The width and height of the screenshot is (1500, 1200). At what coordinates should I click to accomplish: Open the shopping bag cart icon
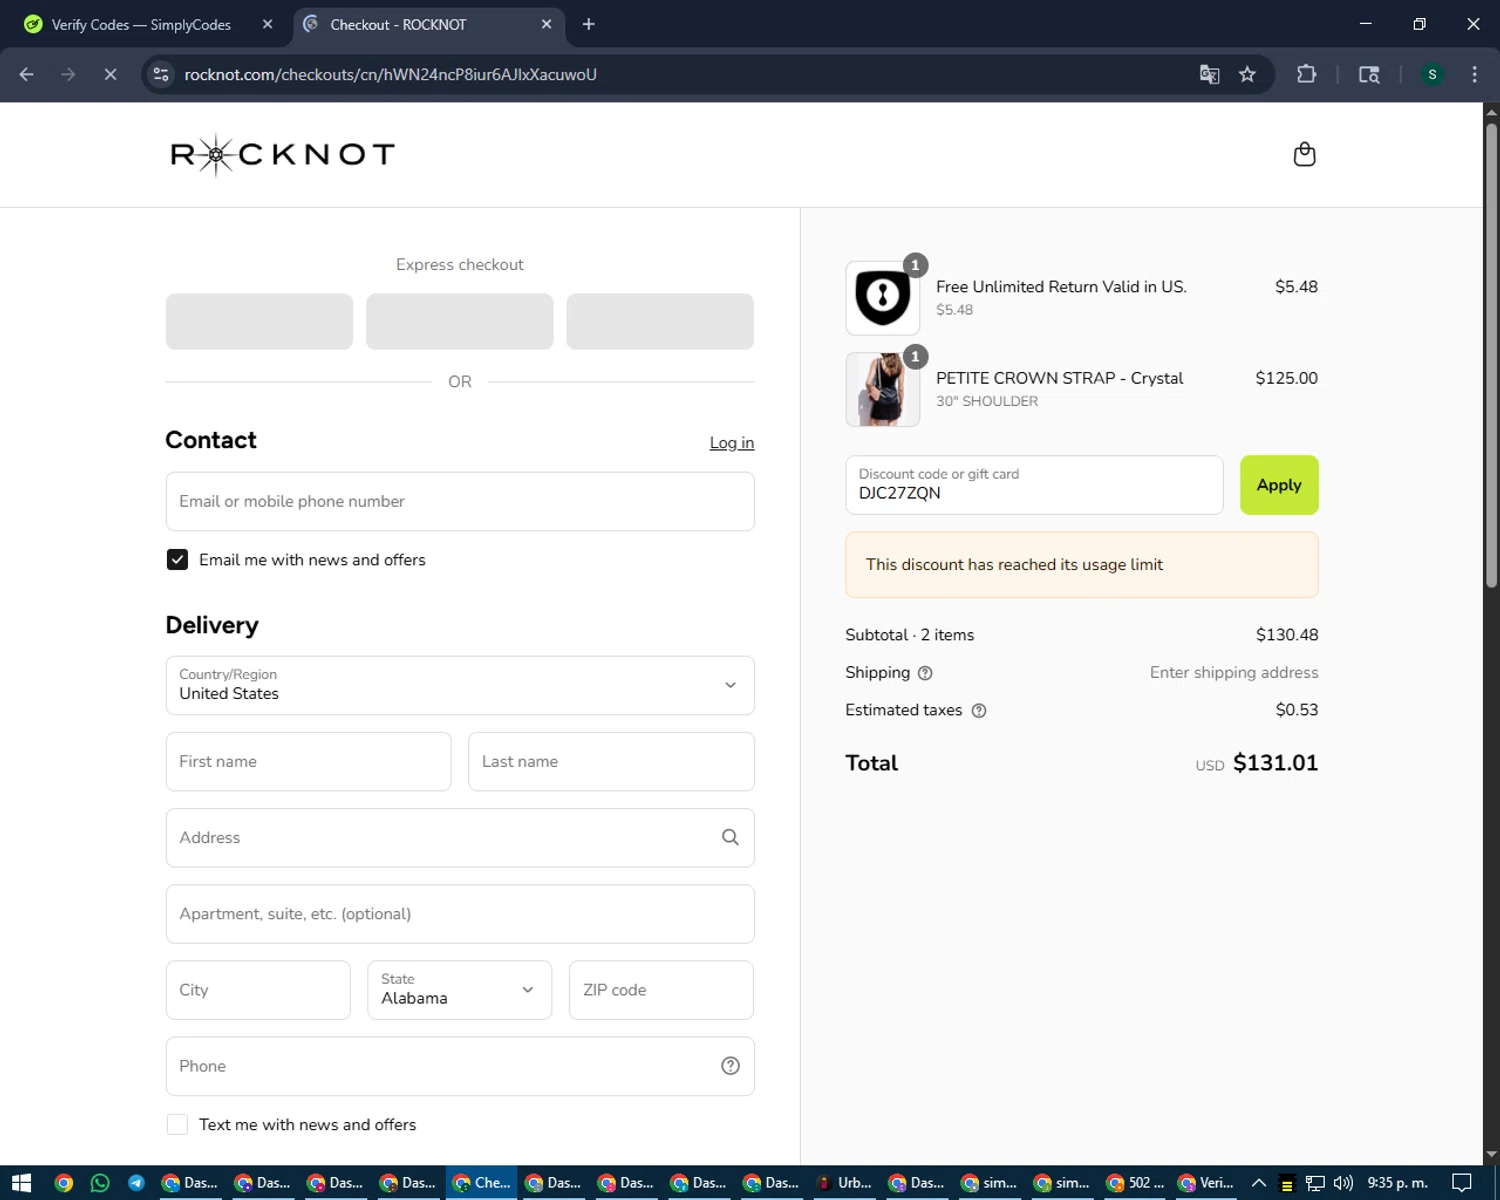point(1304,154)
